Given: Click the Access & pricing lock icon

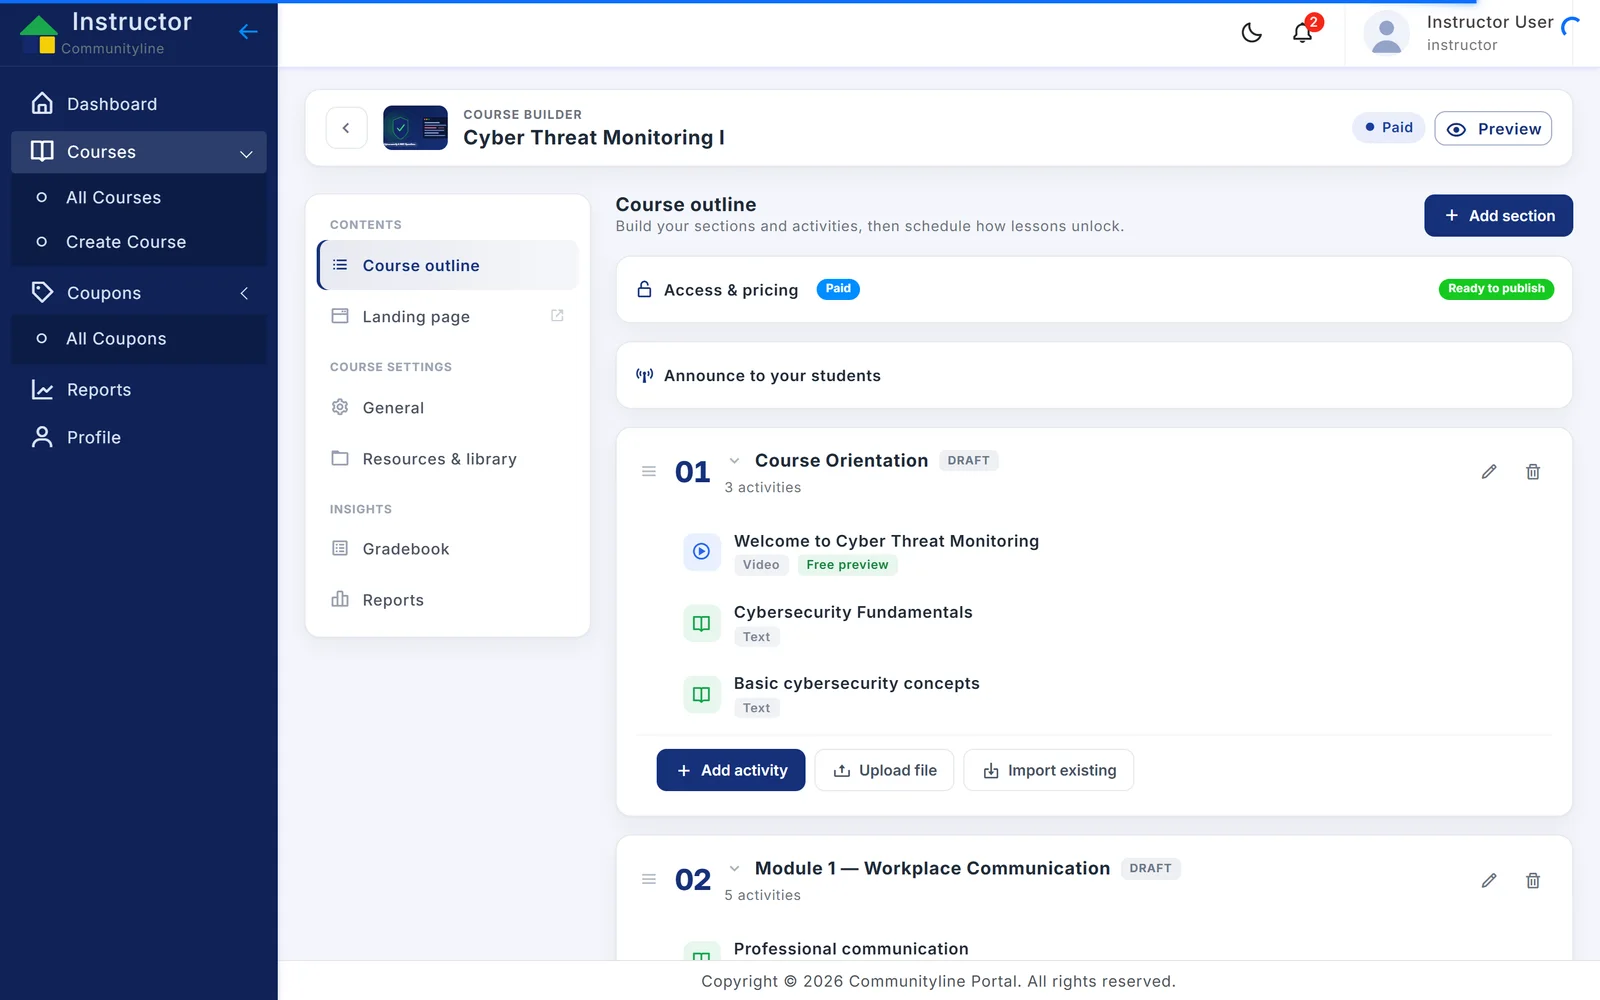Looking at the screenshot, I should point(645,289).
